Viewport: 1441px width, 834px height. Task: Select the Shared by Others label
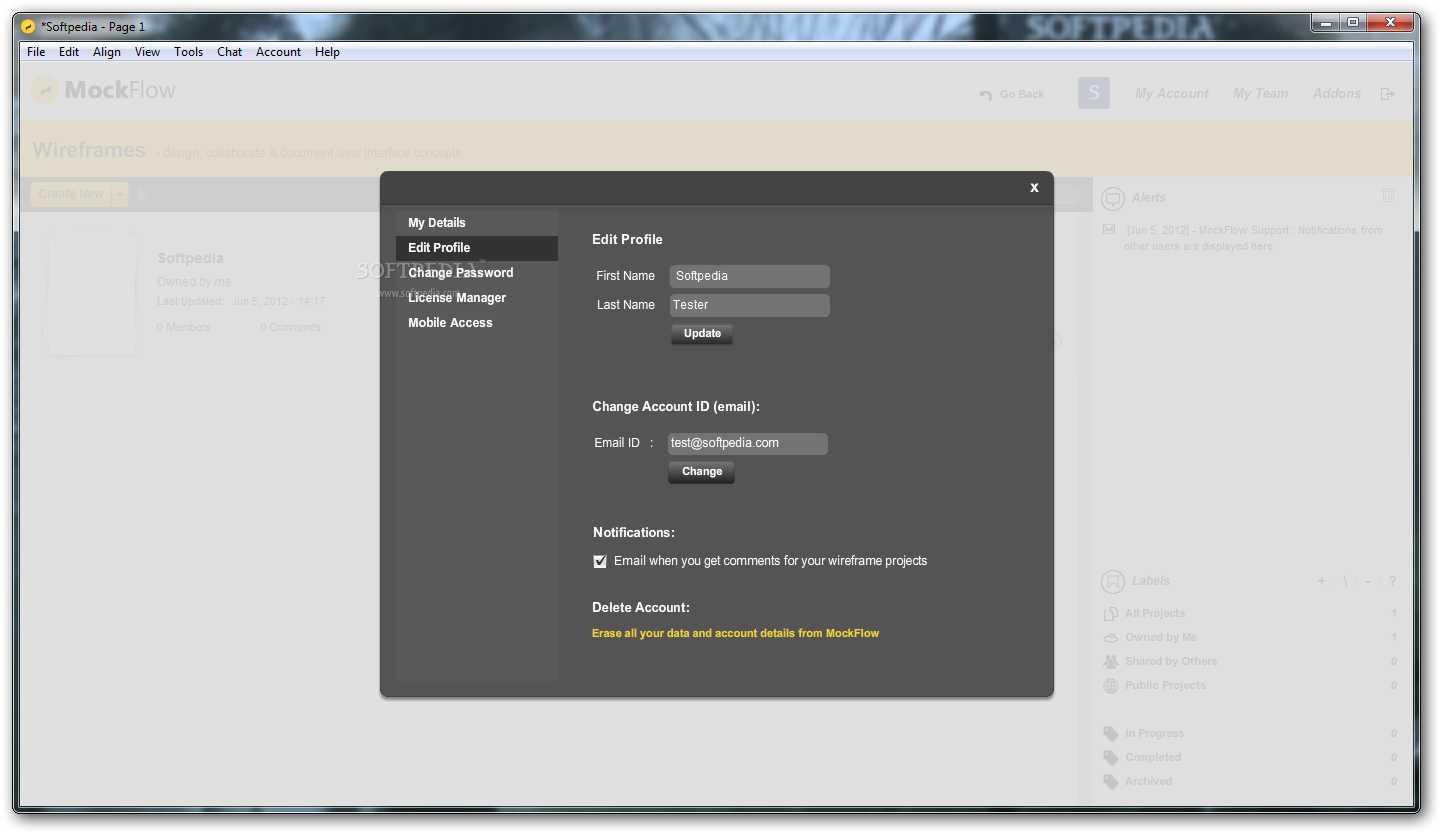pyautogui.click(x=1171, y=662)
